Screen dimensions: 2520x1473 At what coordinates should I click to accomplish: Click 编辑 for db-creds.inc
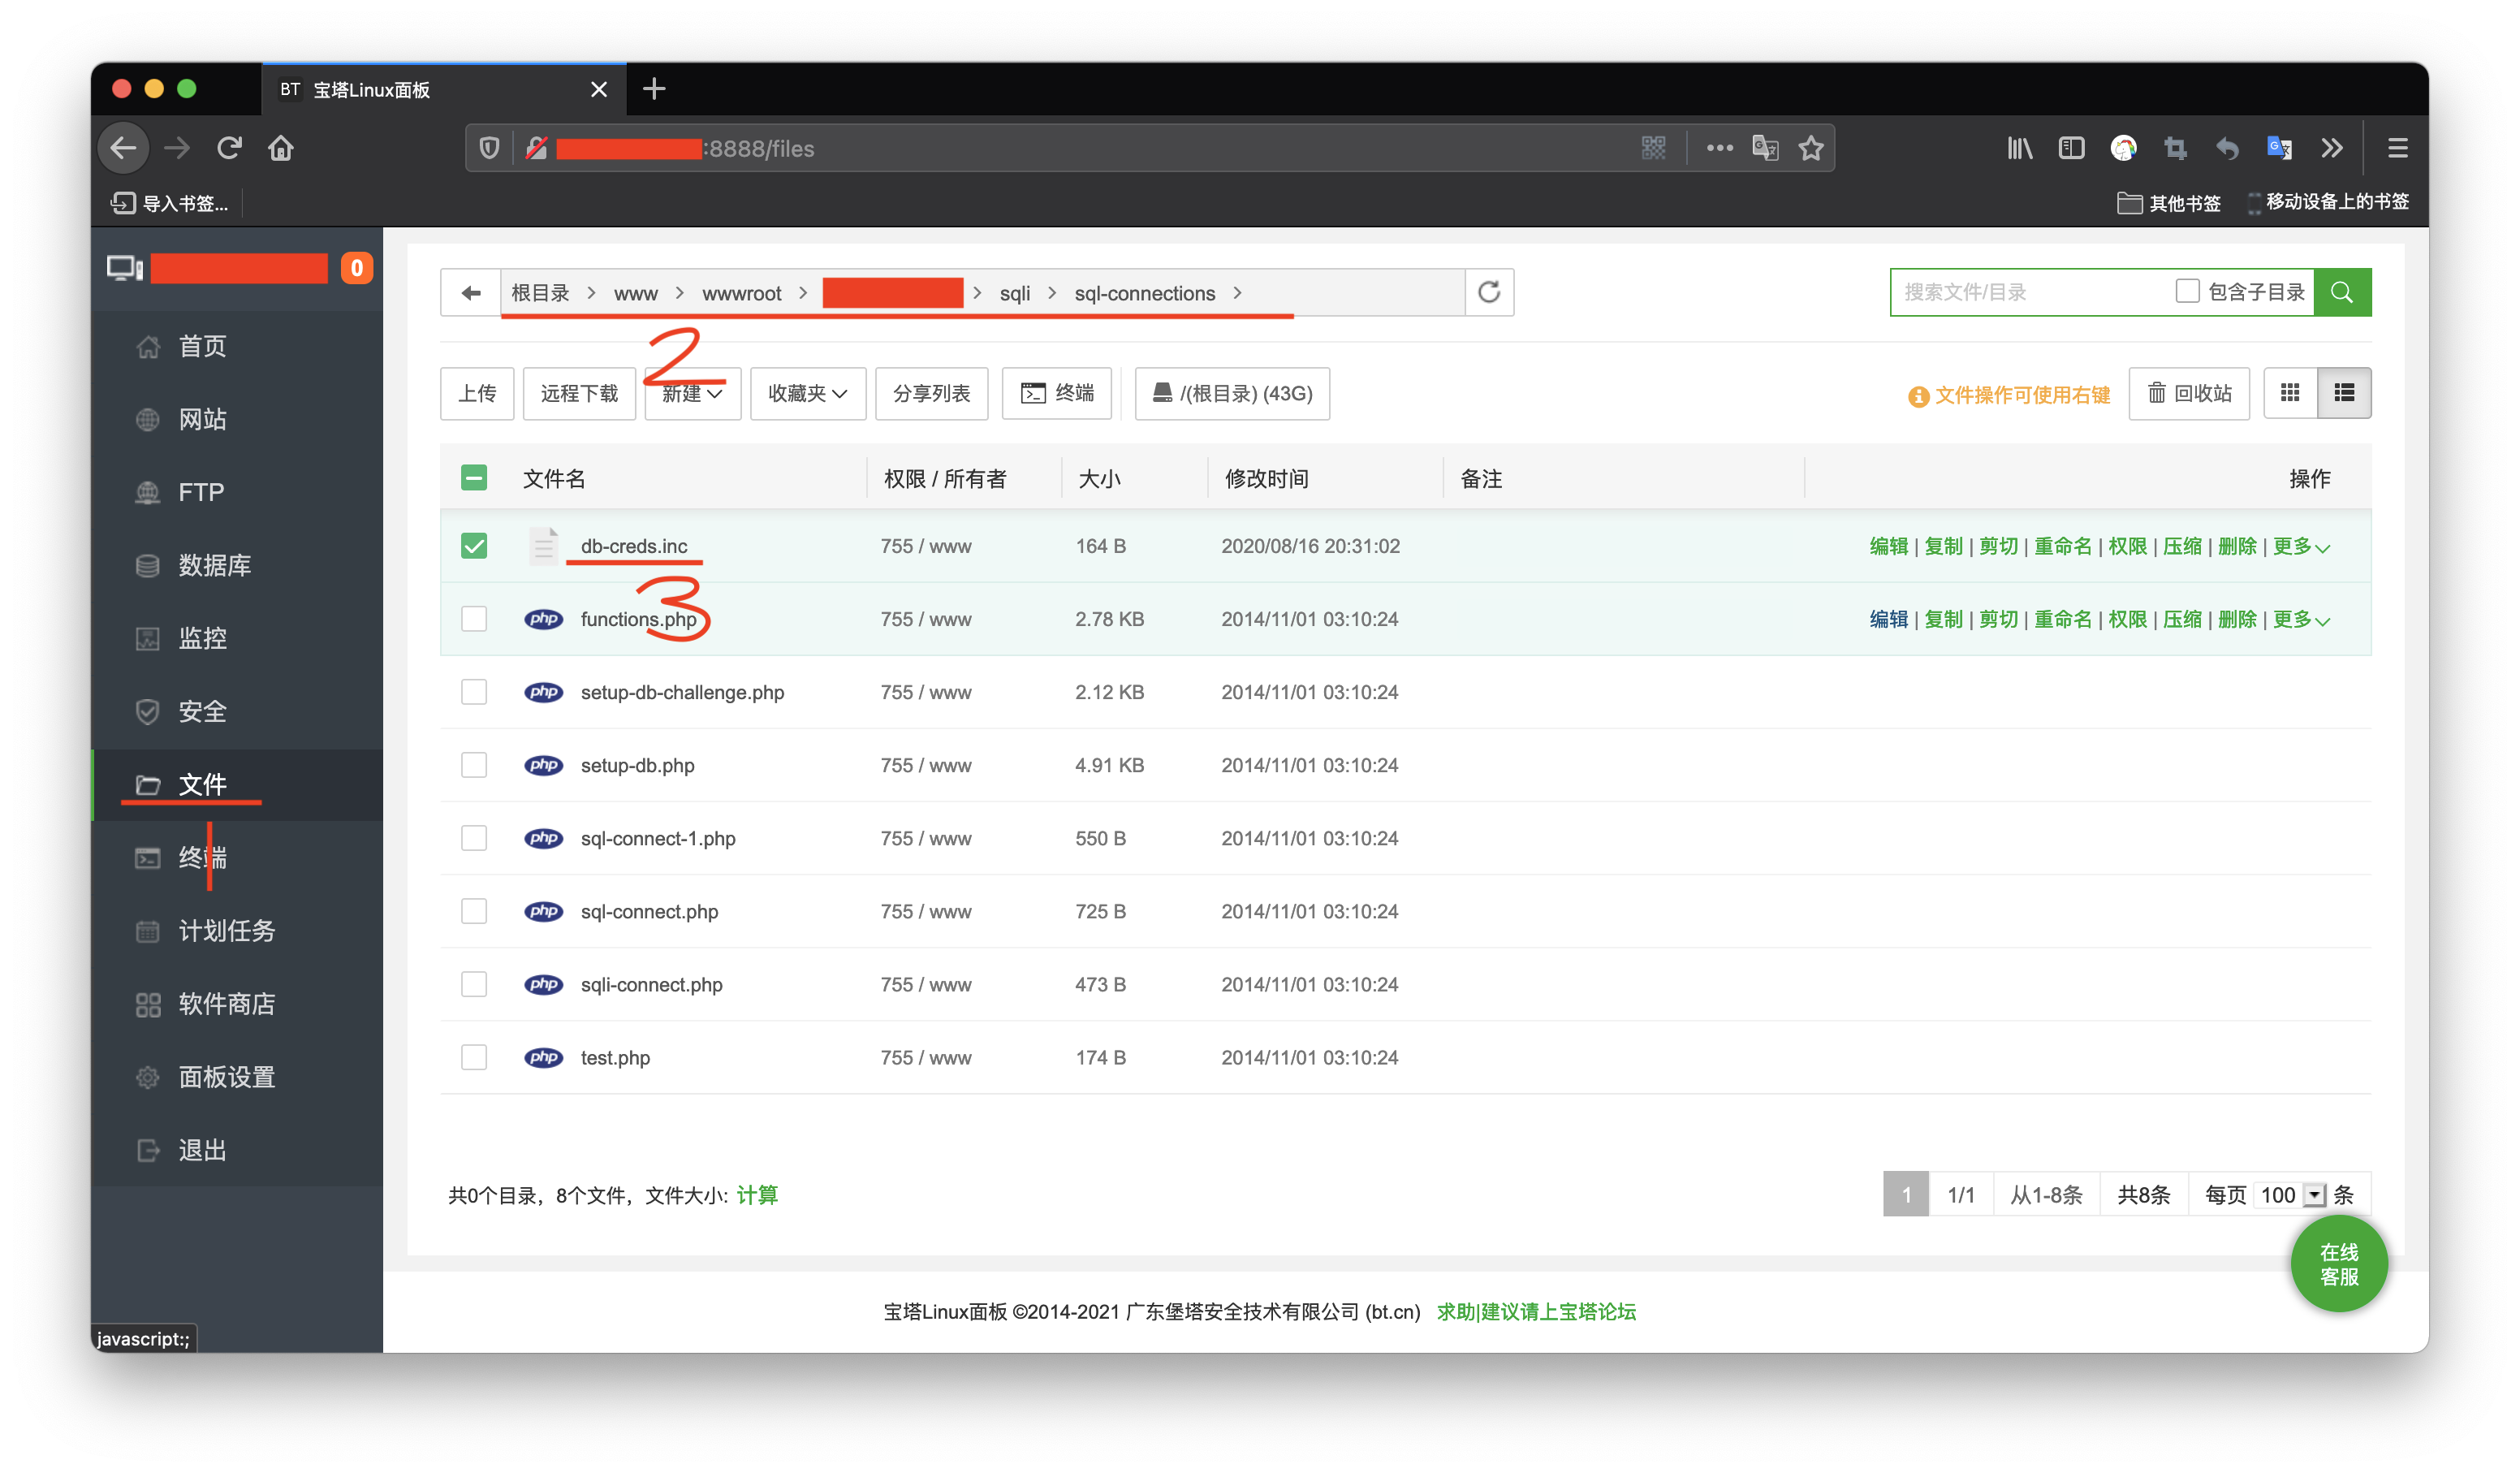pos(1887,546)
